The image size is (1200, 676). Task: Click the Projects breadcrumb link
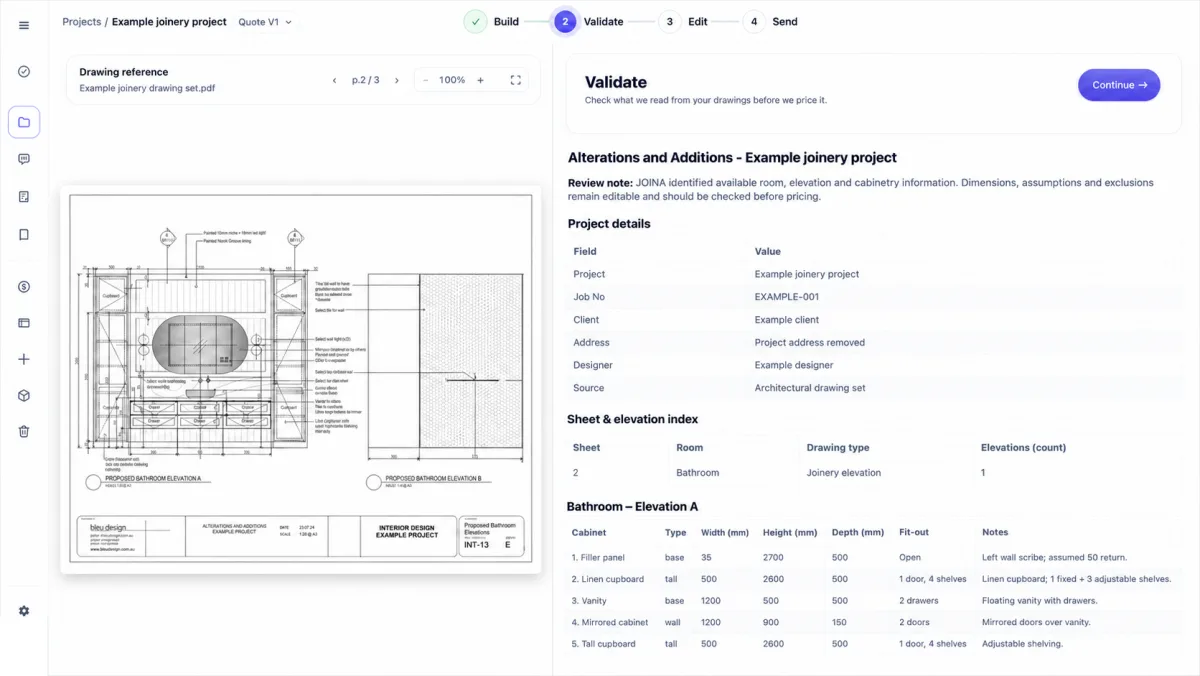pos(81,21)
